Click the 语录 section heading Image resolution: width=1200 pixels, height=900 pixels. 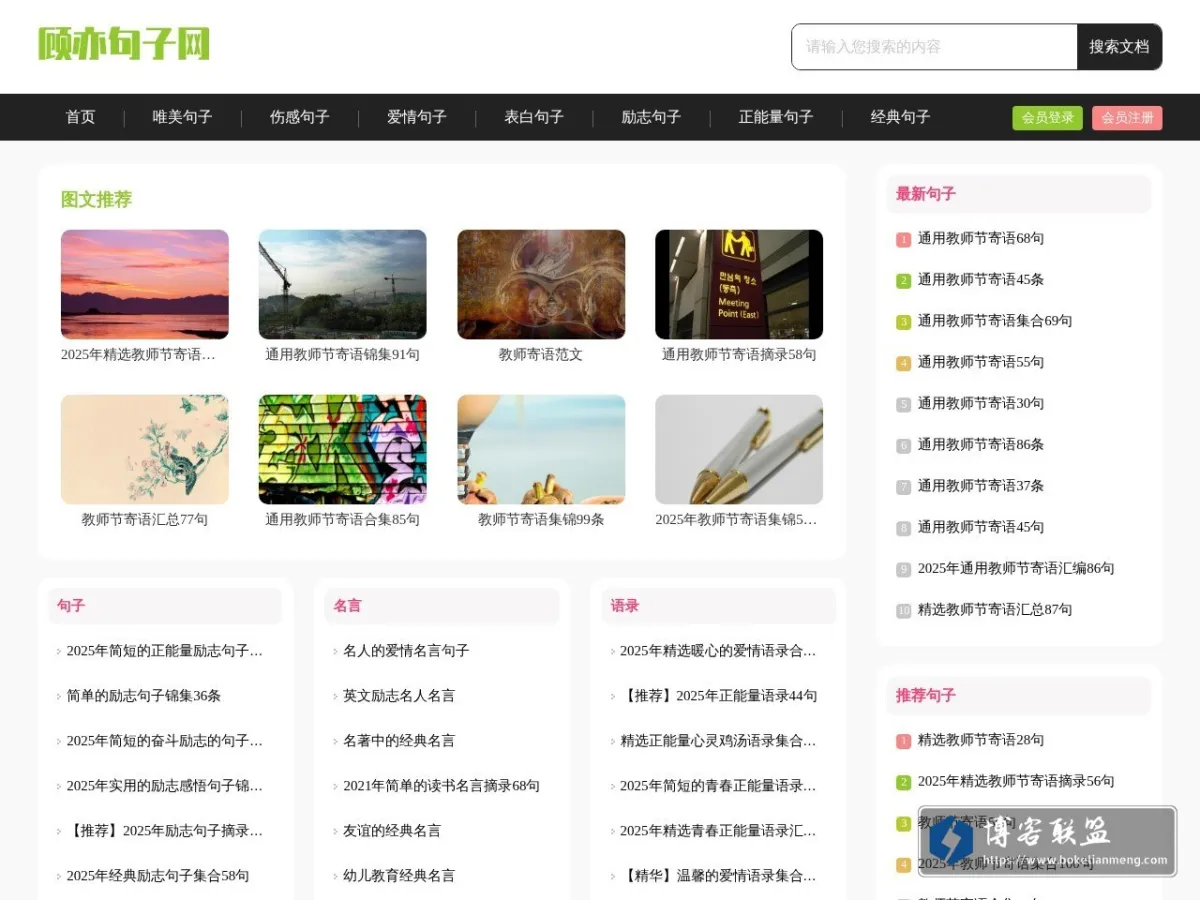click(625, 606)
